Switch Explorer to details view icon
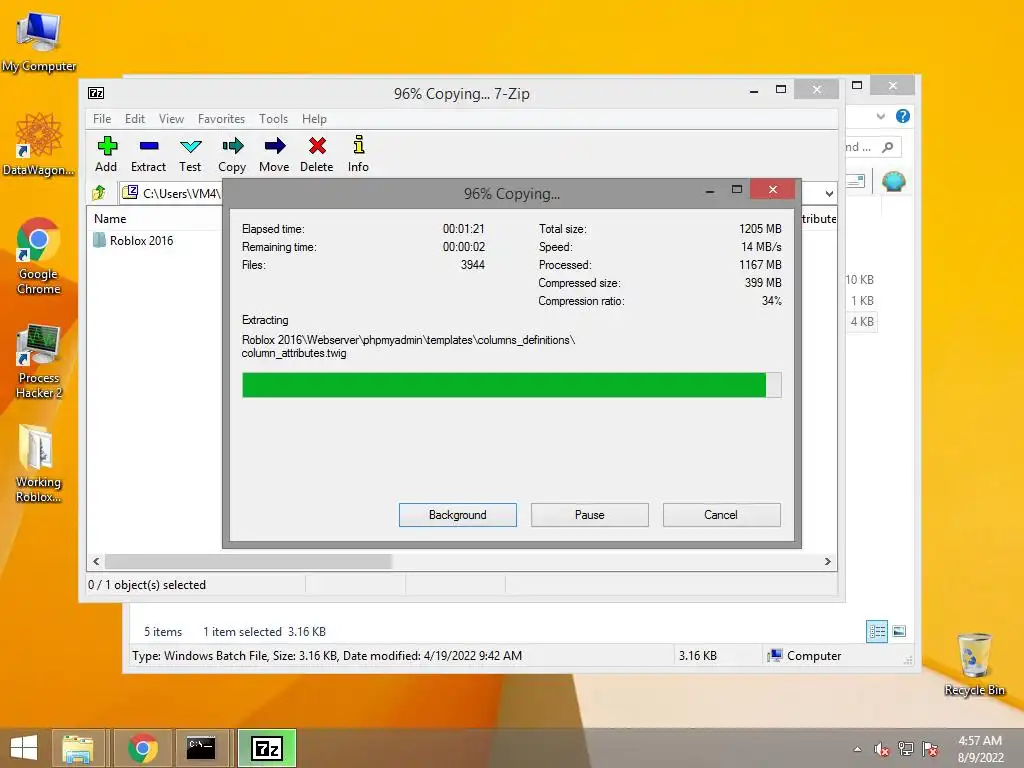Viewport: 1024px width, 768px height. pos(876,631)
